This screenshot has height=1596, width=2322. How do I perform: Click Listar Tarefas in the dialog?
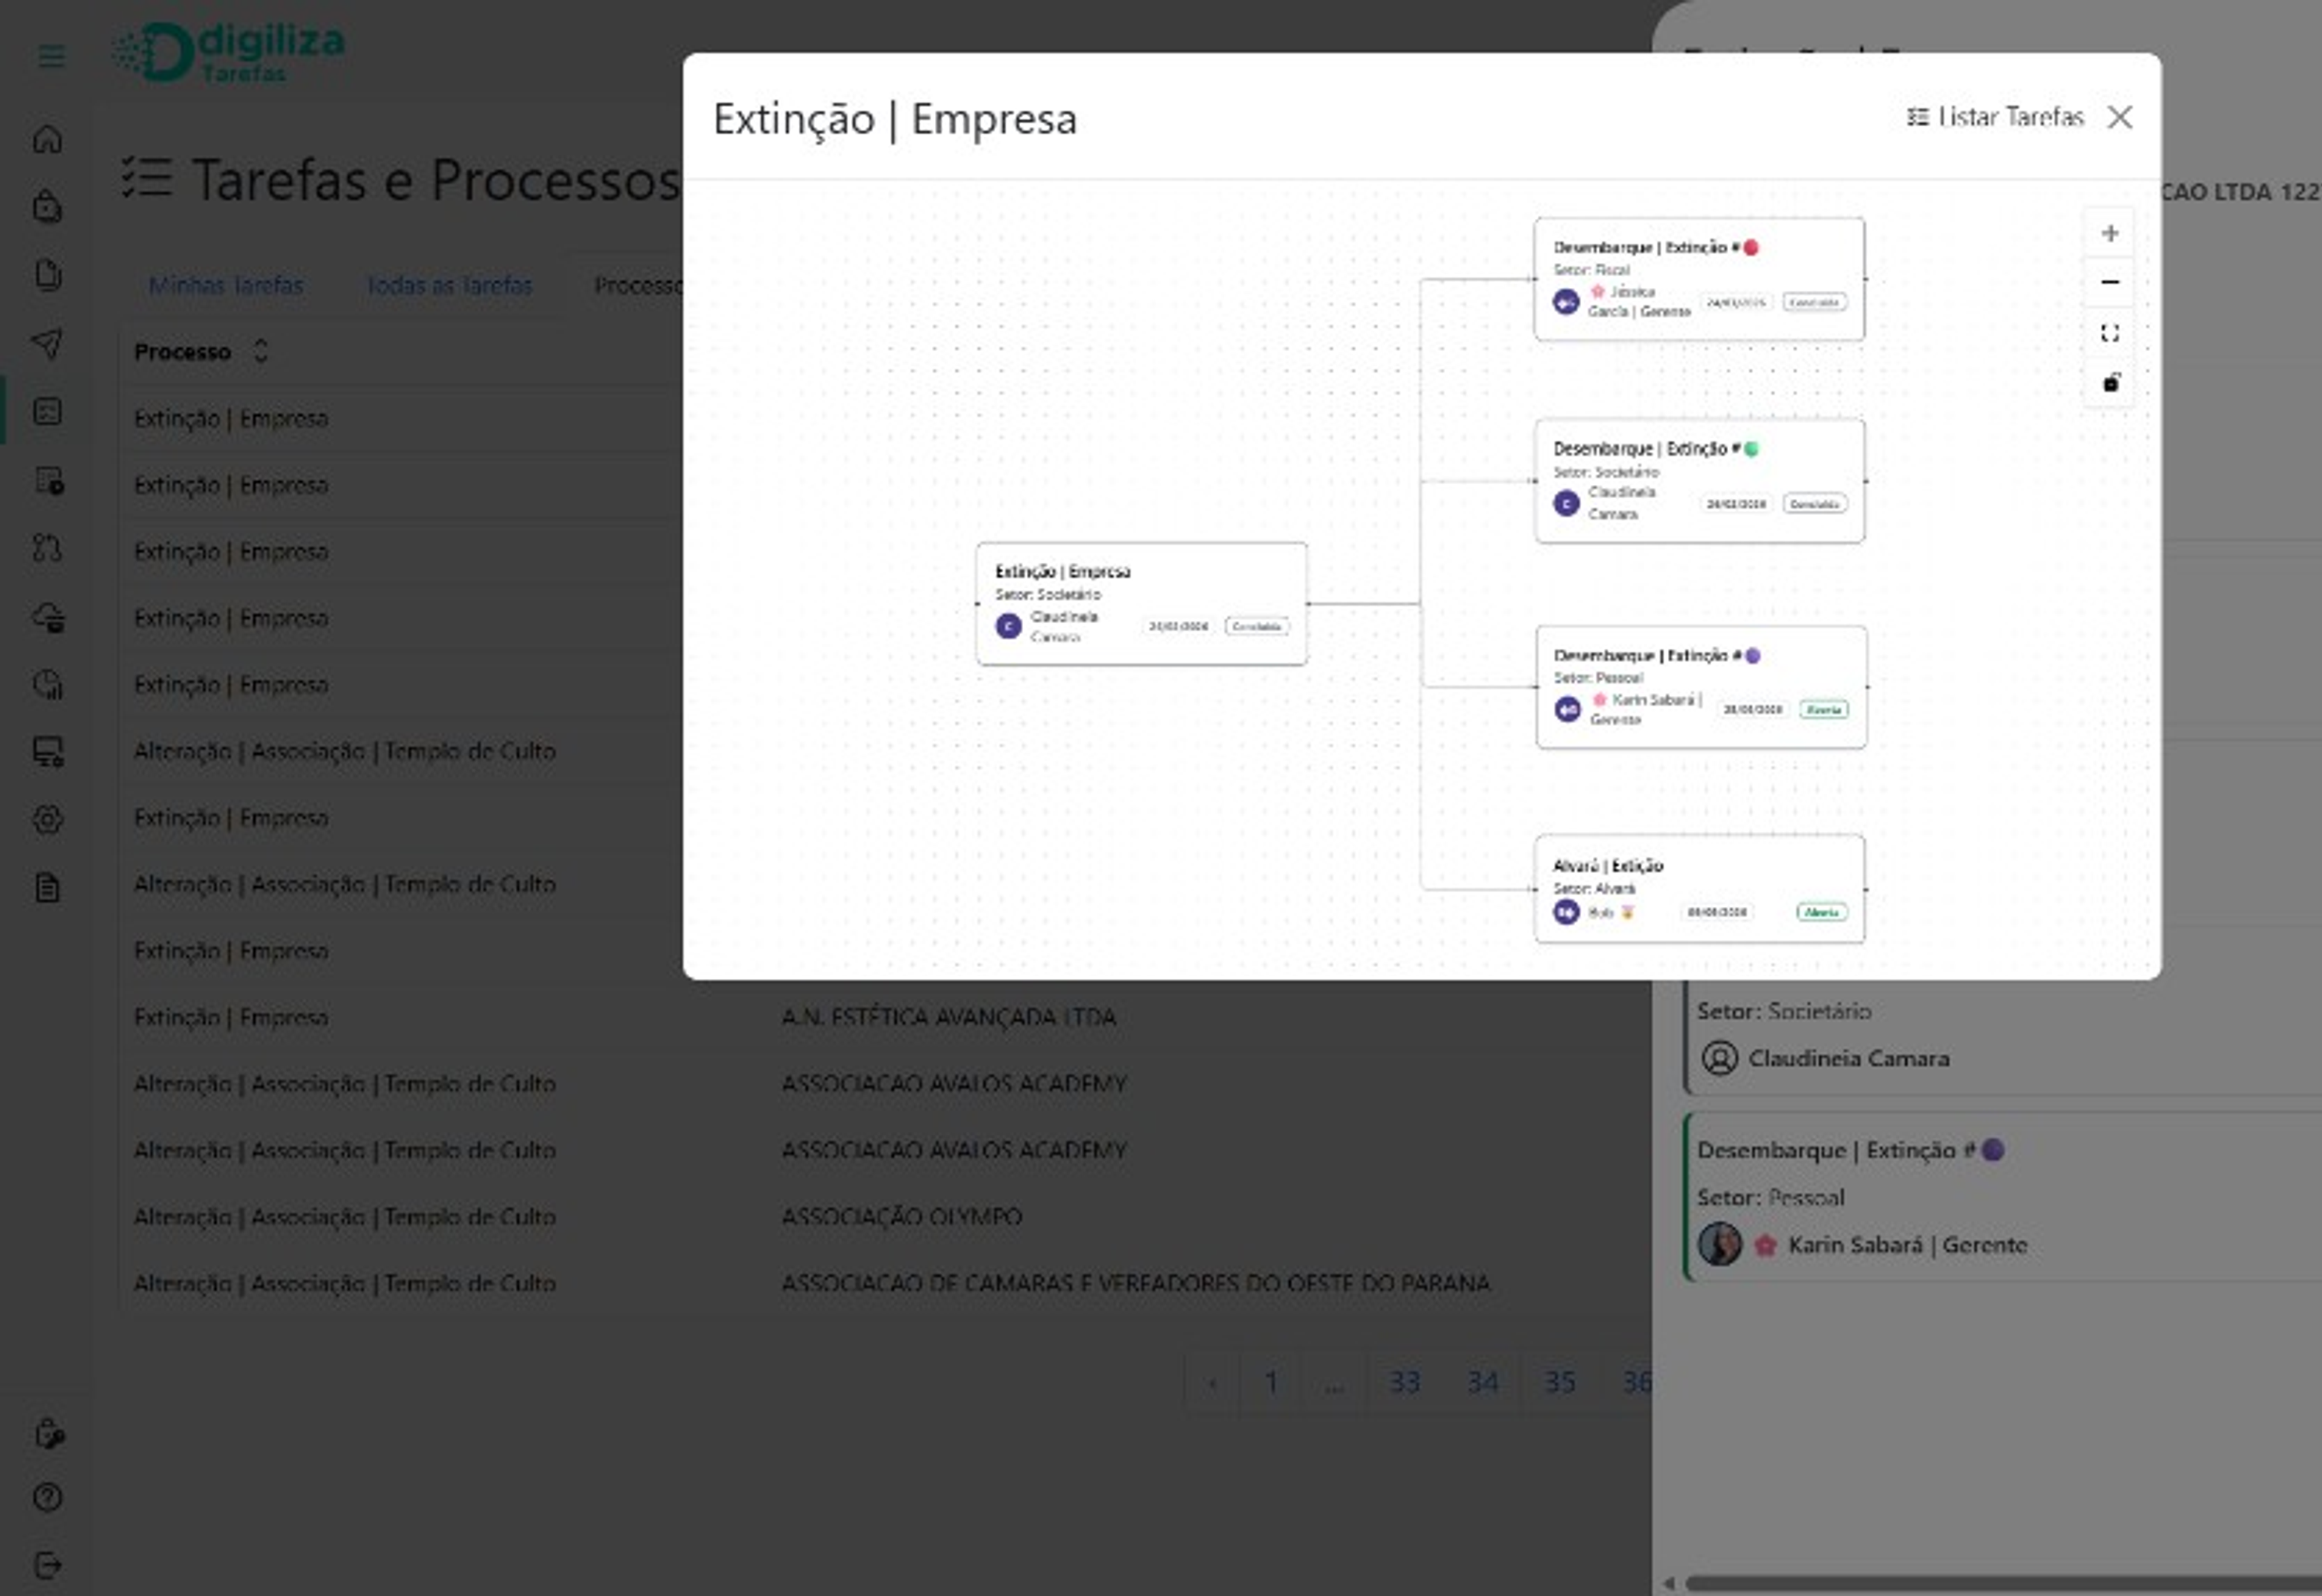(1995, 117)
